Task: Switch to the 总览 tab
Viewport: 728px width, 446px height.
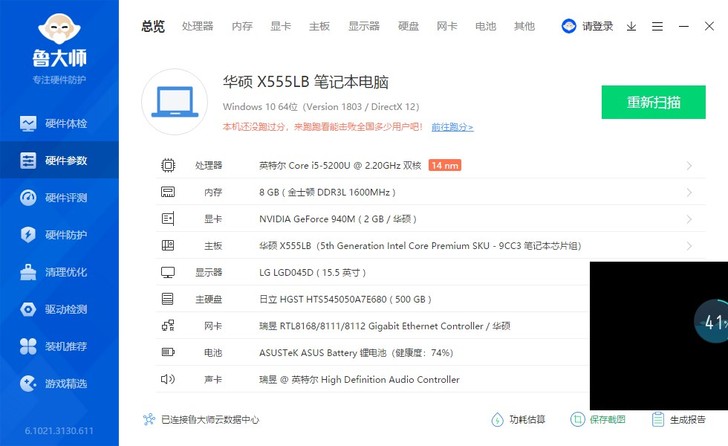Action: [153, 26]
